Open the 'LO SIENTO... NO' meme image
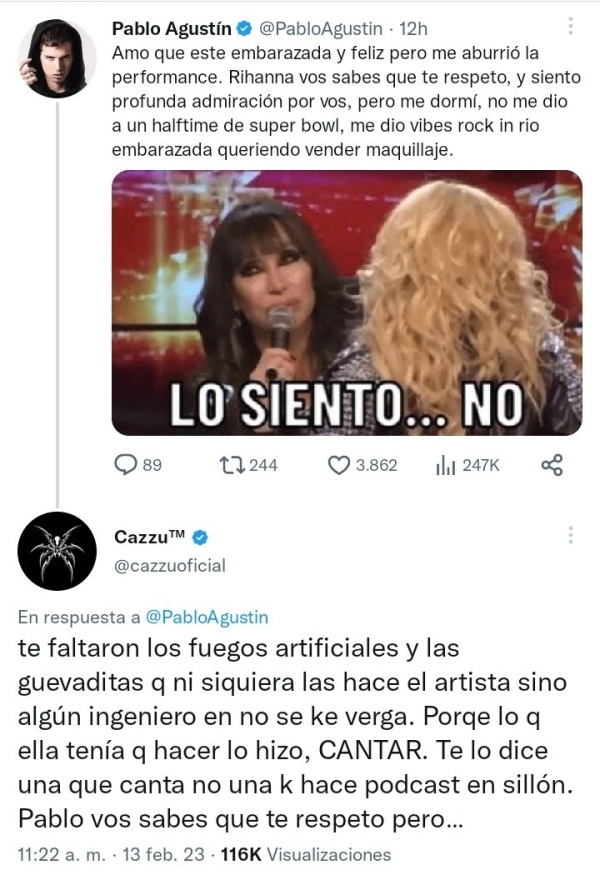Viewport: 600px width, 880px height. coord(347,302)
